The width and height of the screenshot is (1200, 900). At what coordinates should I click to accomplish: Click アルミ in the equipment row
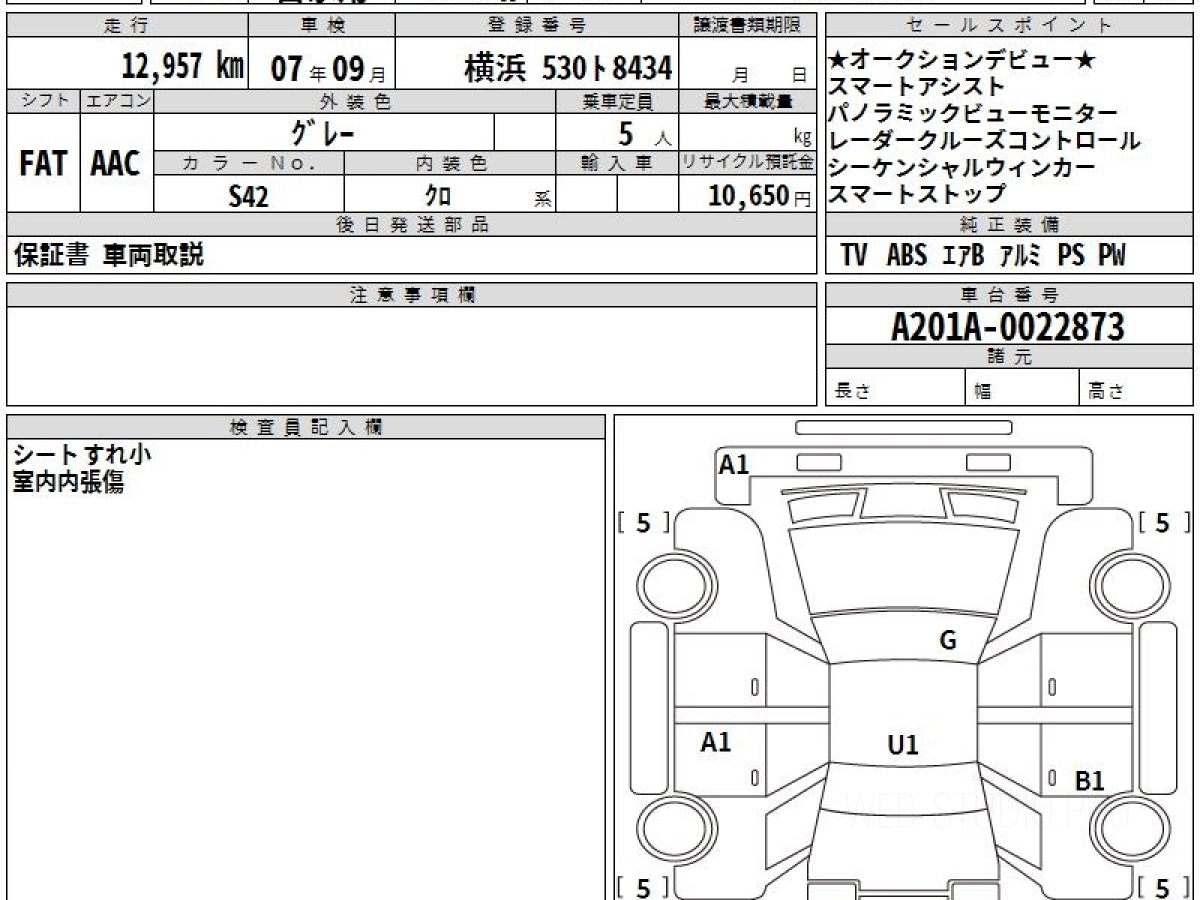pos(1021,256)
